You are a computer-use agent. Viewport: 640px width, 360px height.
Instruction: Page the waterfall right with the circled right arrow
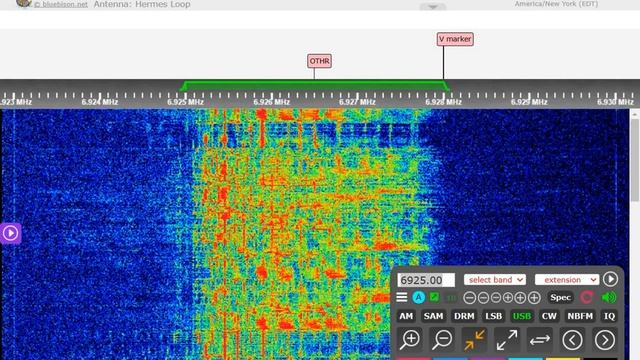click(604, 340)
